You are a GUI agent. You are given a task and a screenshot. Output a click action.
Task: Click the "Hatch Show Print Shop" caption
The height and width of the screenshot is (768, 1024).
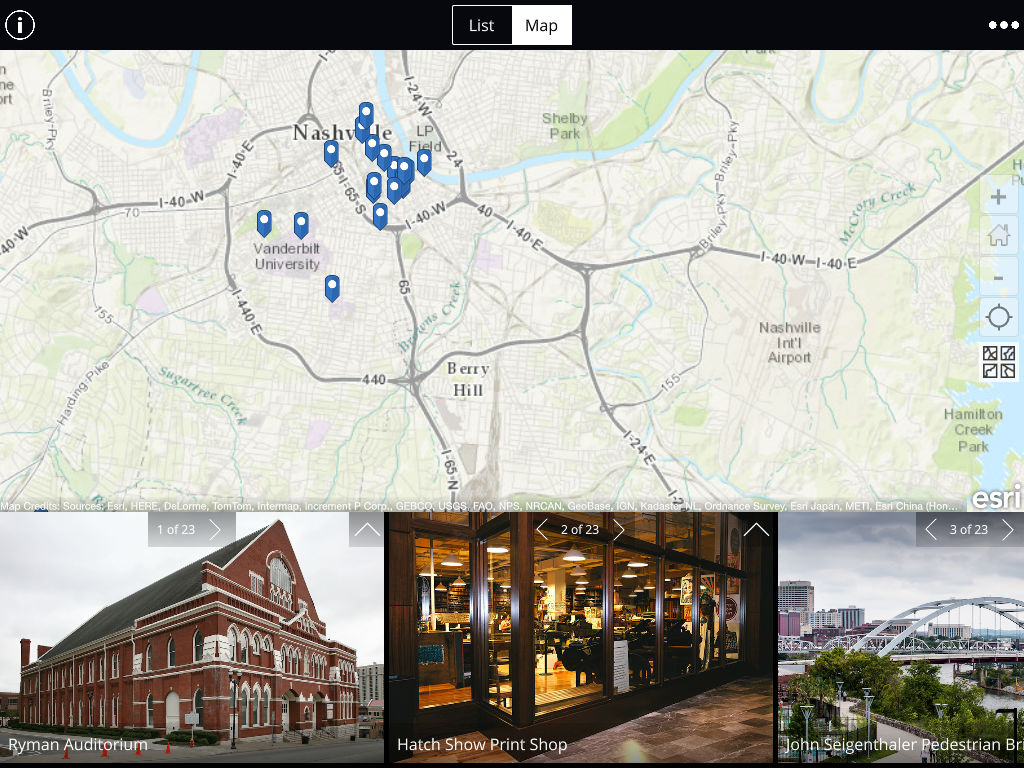tap(482, 744)
